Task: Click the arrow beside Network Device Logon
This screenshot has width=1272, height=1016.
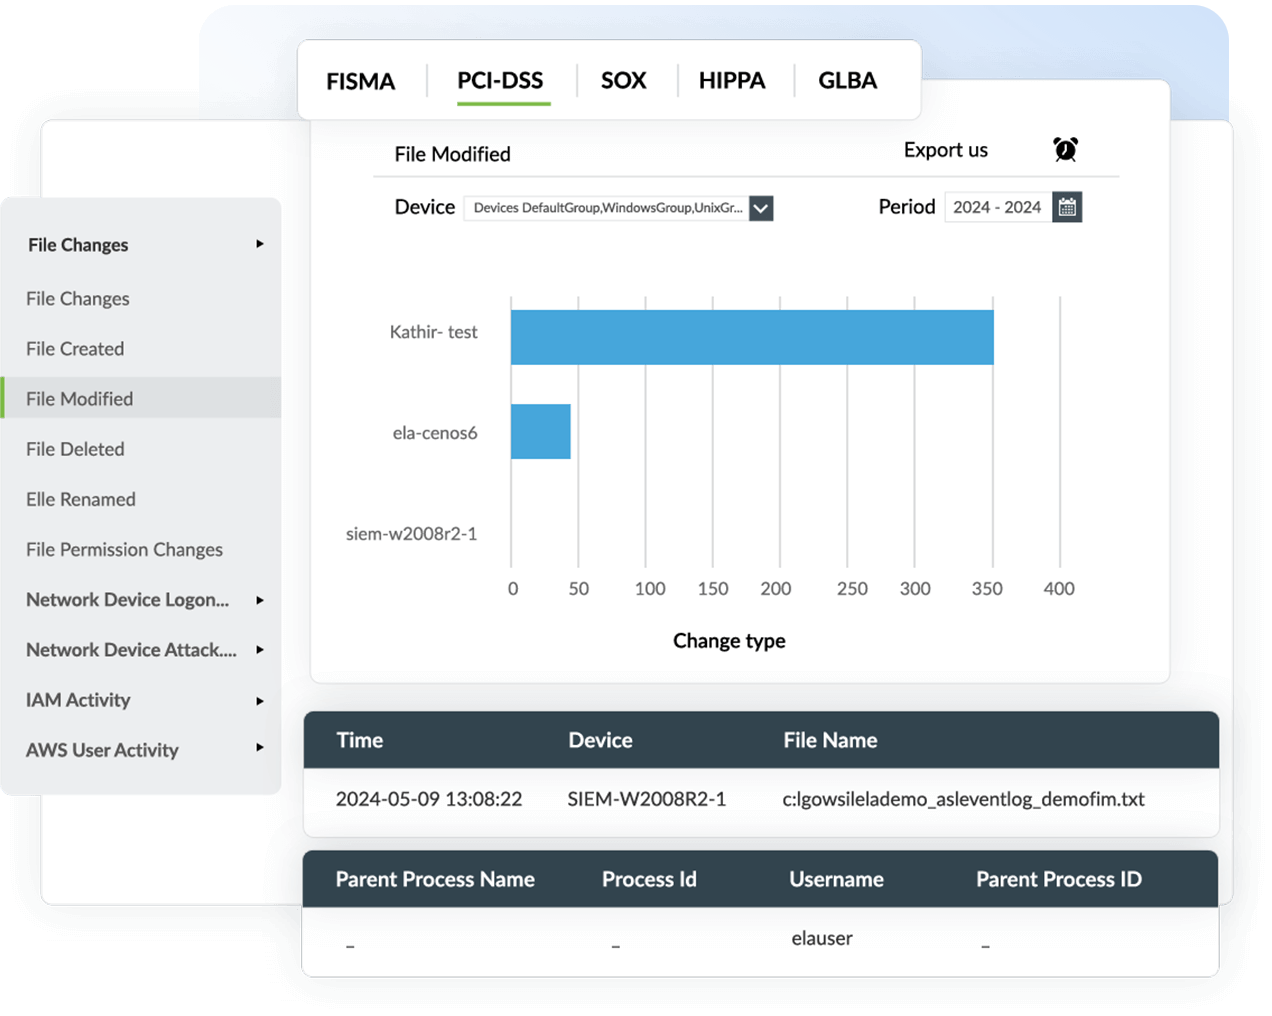Action: click(x=259, y=599)
